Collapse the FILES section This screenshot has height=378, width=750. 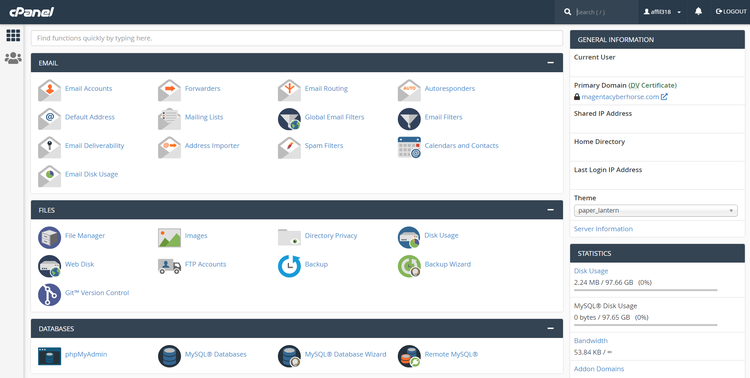pos(551,210)
